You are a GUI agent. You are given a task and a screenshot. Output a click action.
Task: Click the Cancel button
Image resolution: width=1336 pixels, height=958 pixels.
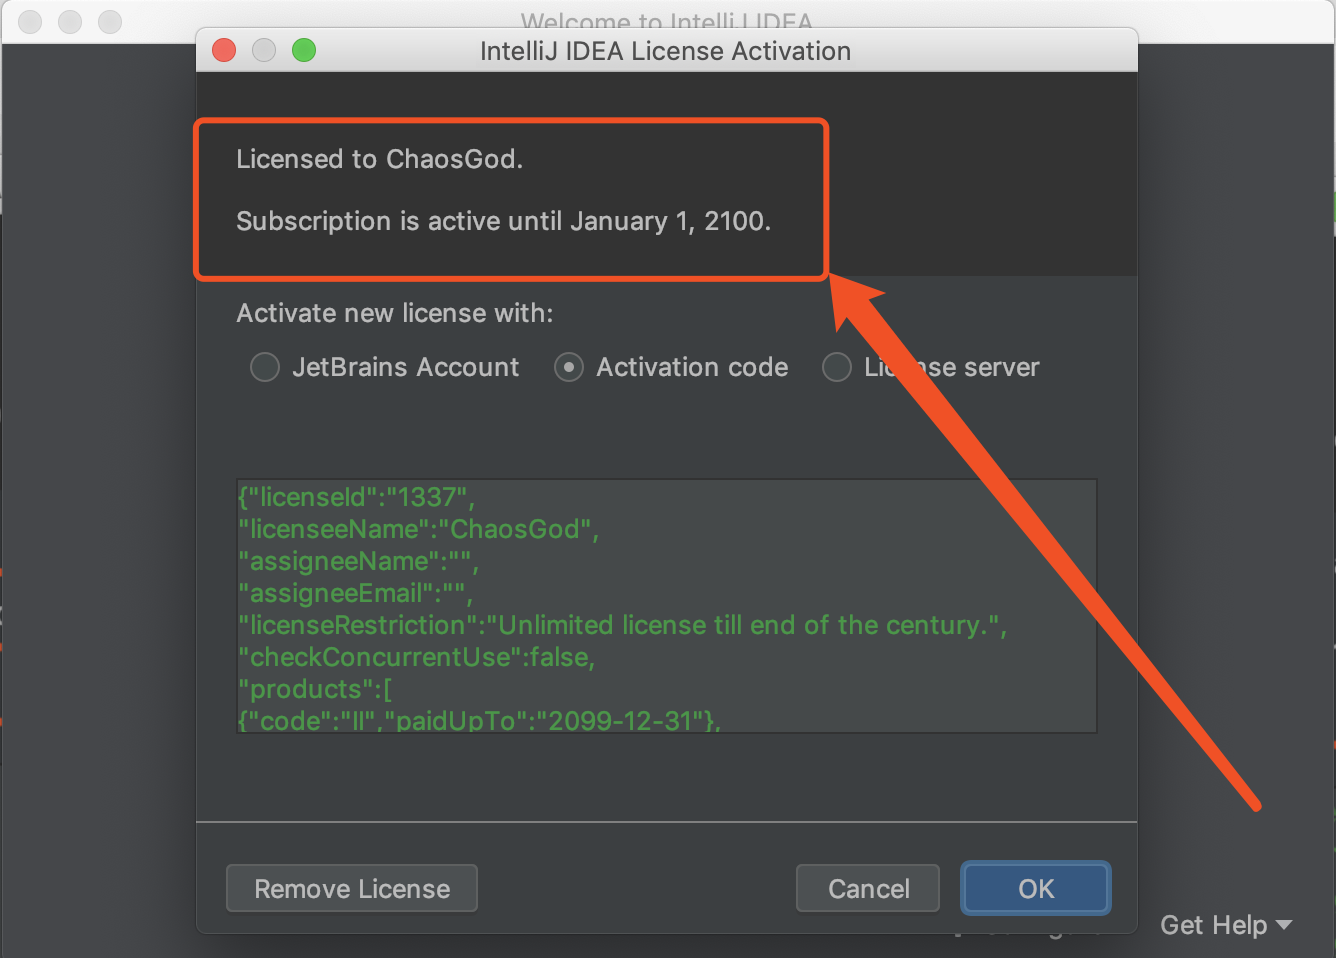[868, 888]
